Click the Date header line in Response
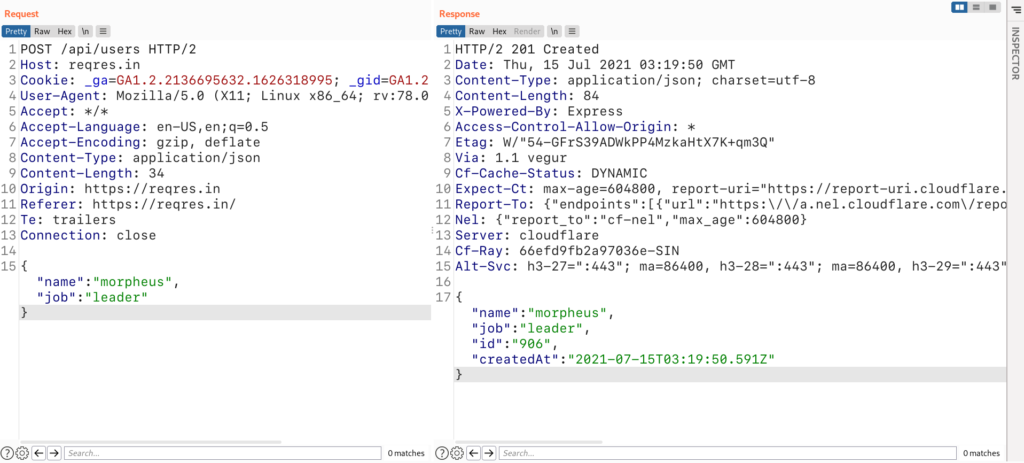 (x=595, y=65)
